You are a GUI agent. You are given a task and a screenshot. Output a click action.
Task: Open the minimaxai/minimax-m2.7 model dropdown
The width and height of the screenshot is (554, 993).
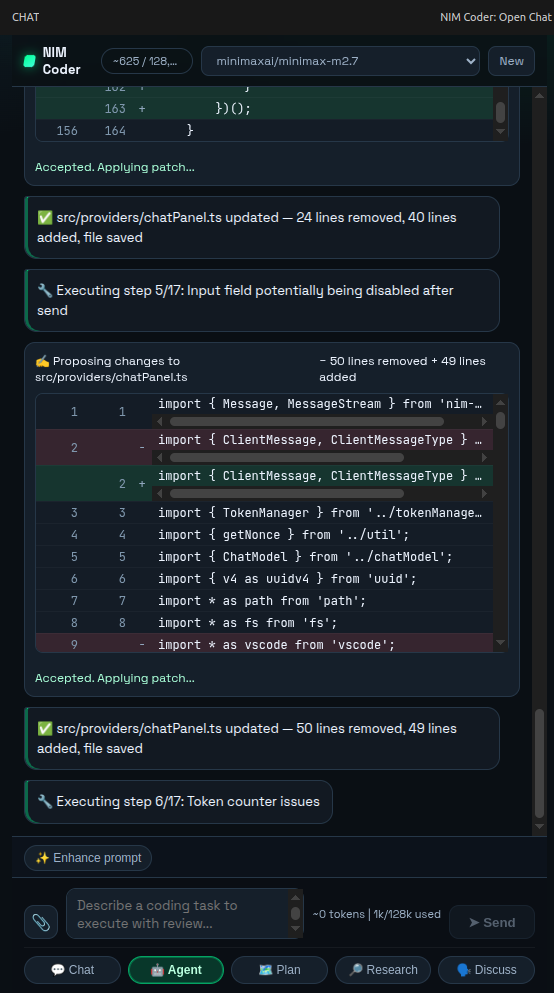[x=340, y=61]
